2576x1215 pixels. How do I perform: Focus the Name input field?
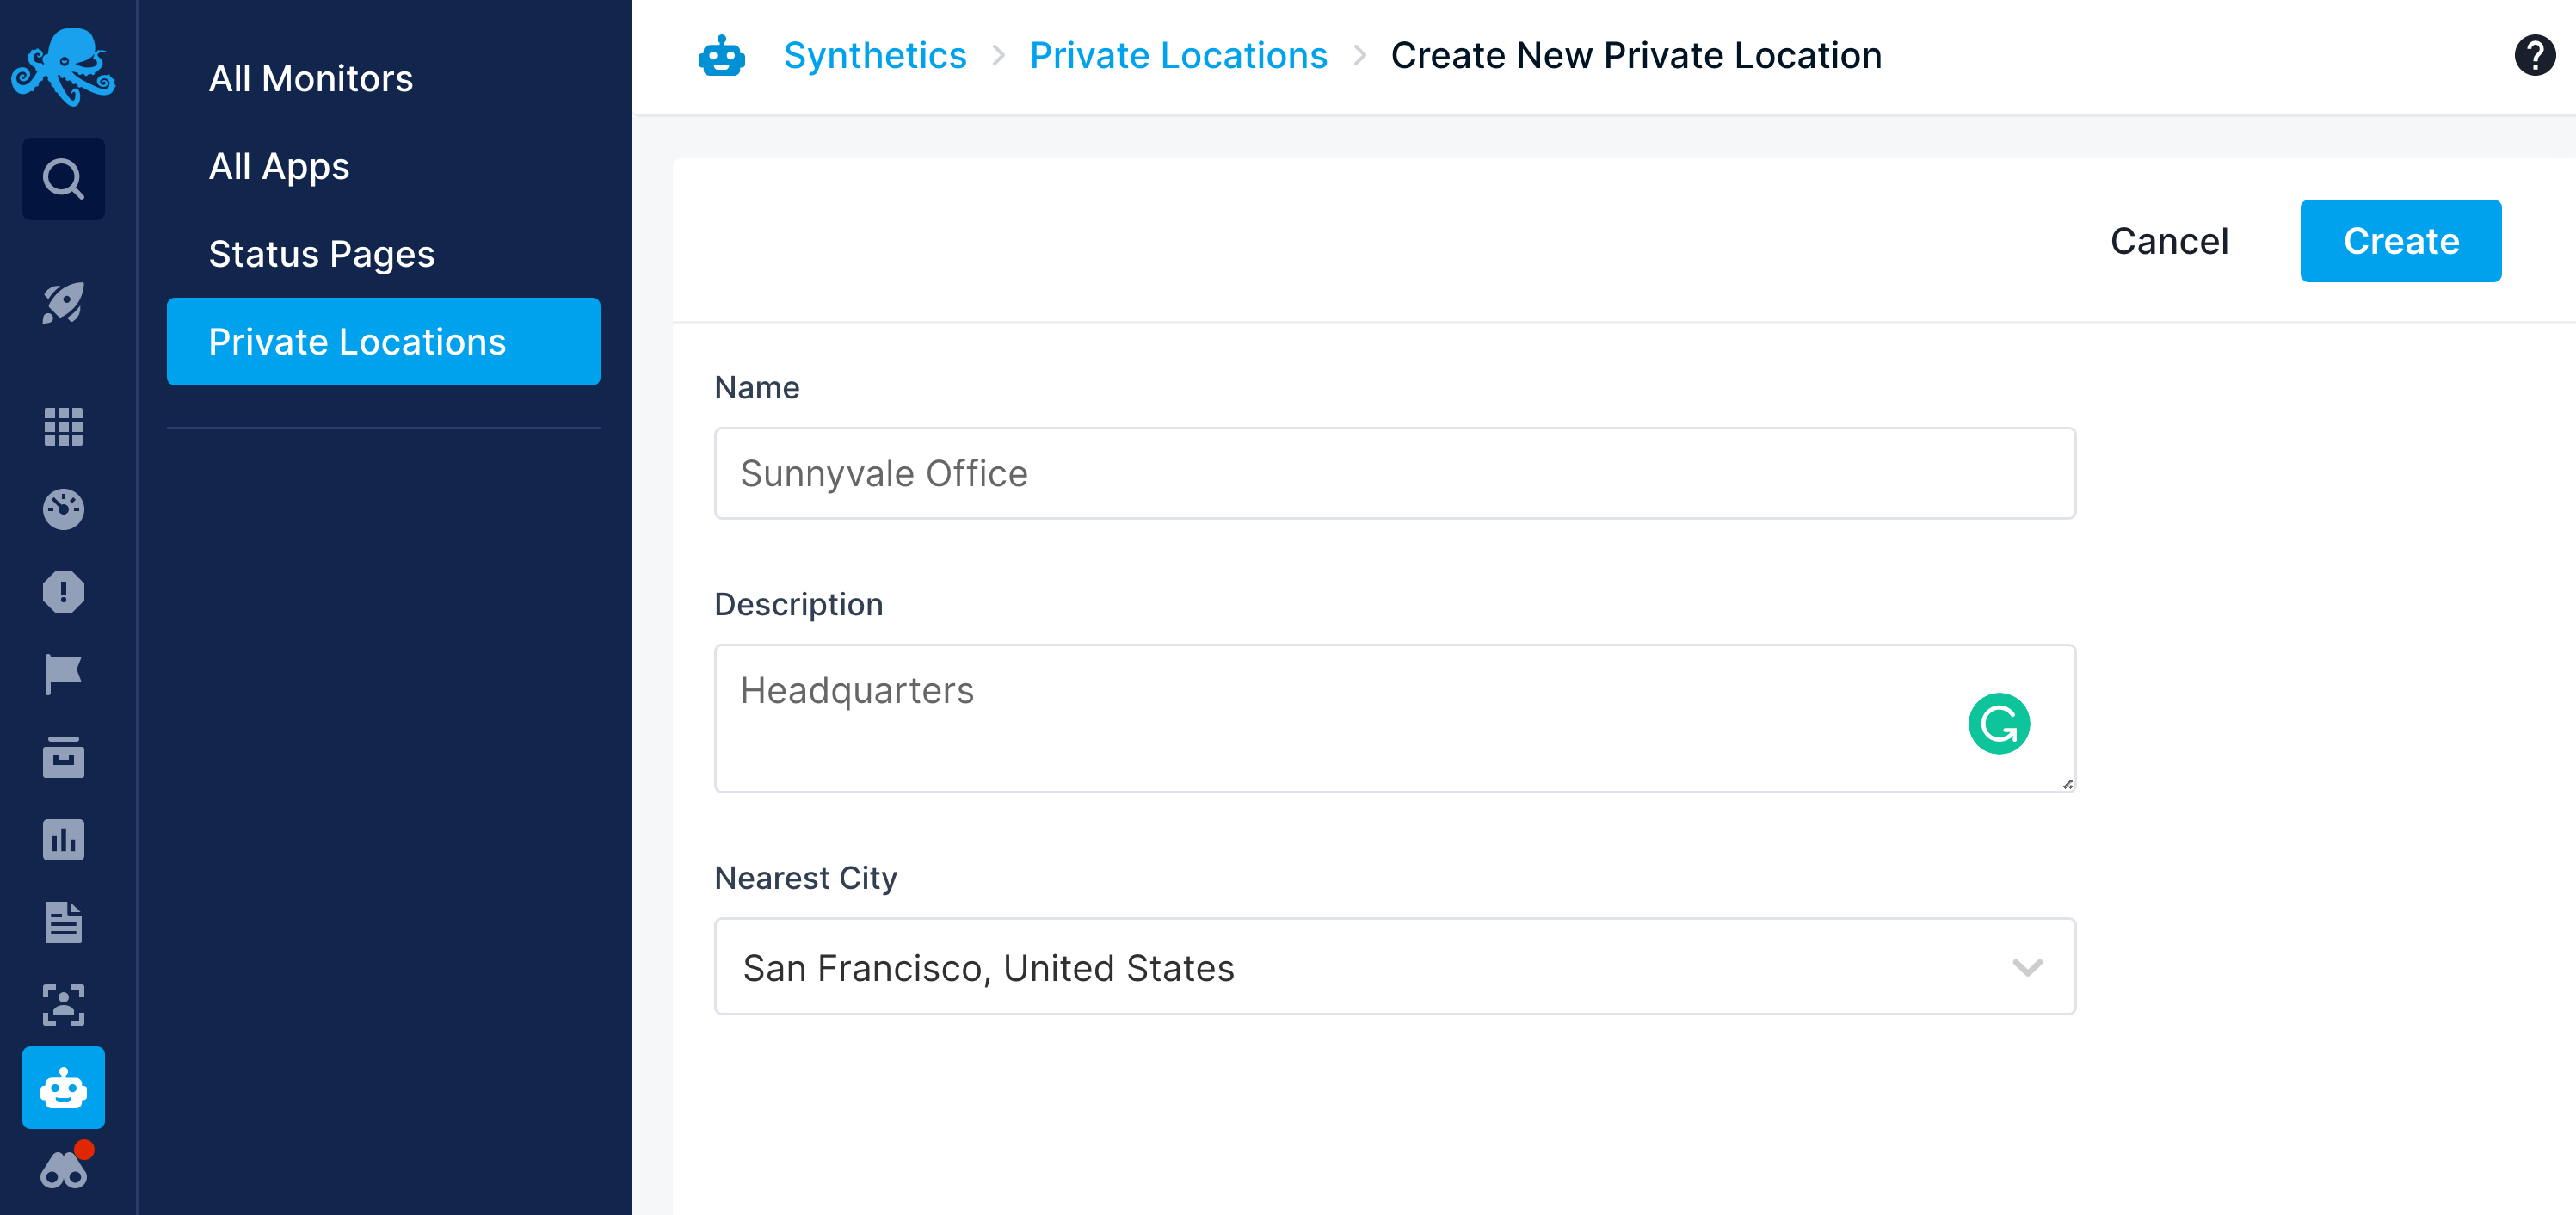[x=1394, y=473]
